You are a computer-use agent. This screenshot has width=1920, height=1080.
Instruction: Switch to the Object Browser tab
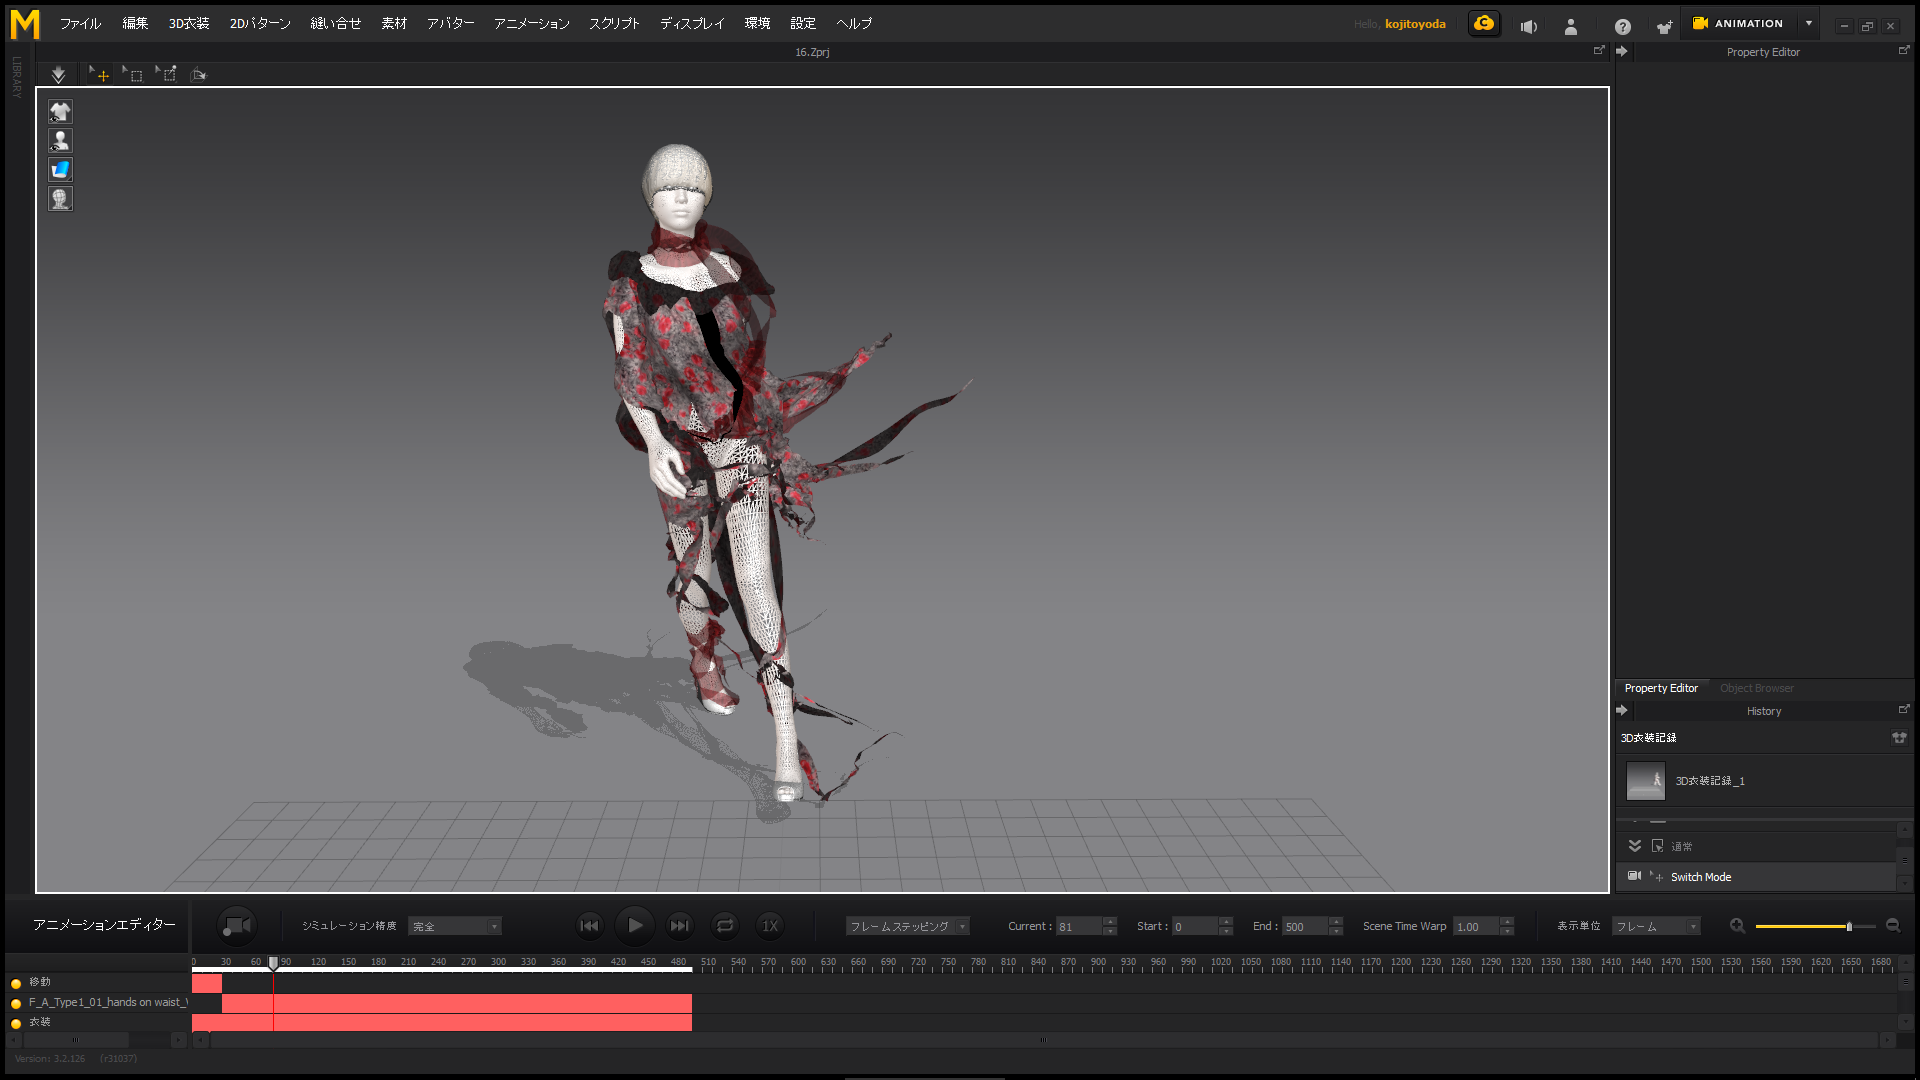pyautogui.click(x=1756, y=688)
